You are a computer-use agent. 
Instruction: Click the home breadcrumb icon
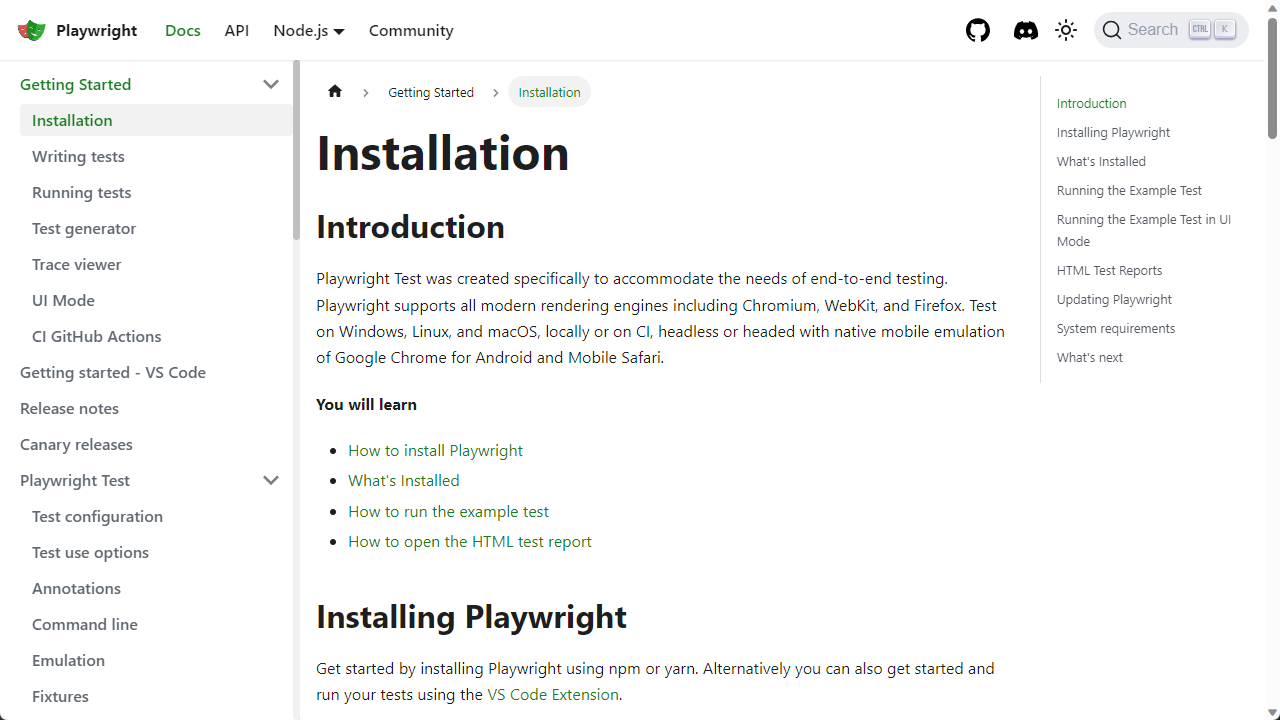335,91
